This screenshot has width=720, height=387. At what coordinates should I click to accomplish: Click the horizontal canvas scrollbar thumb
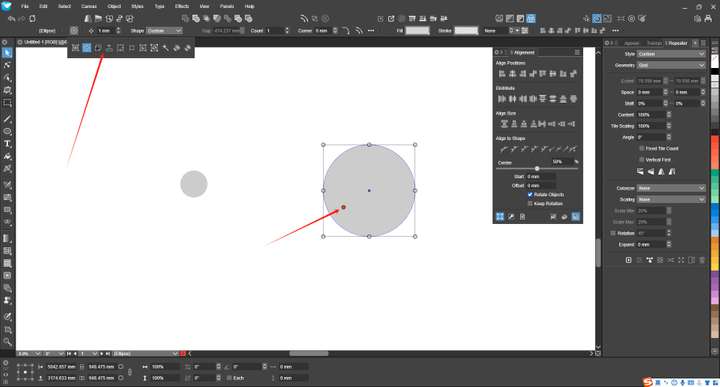coord(309,353)
